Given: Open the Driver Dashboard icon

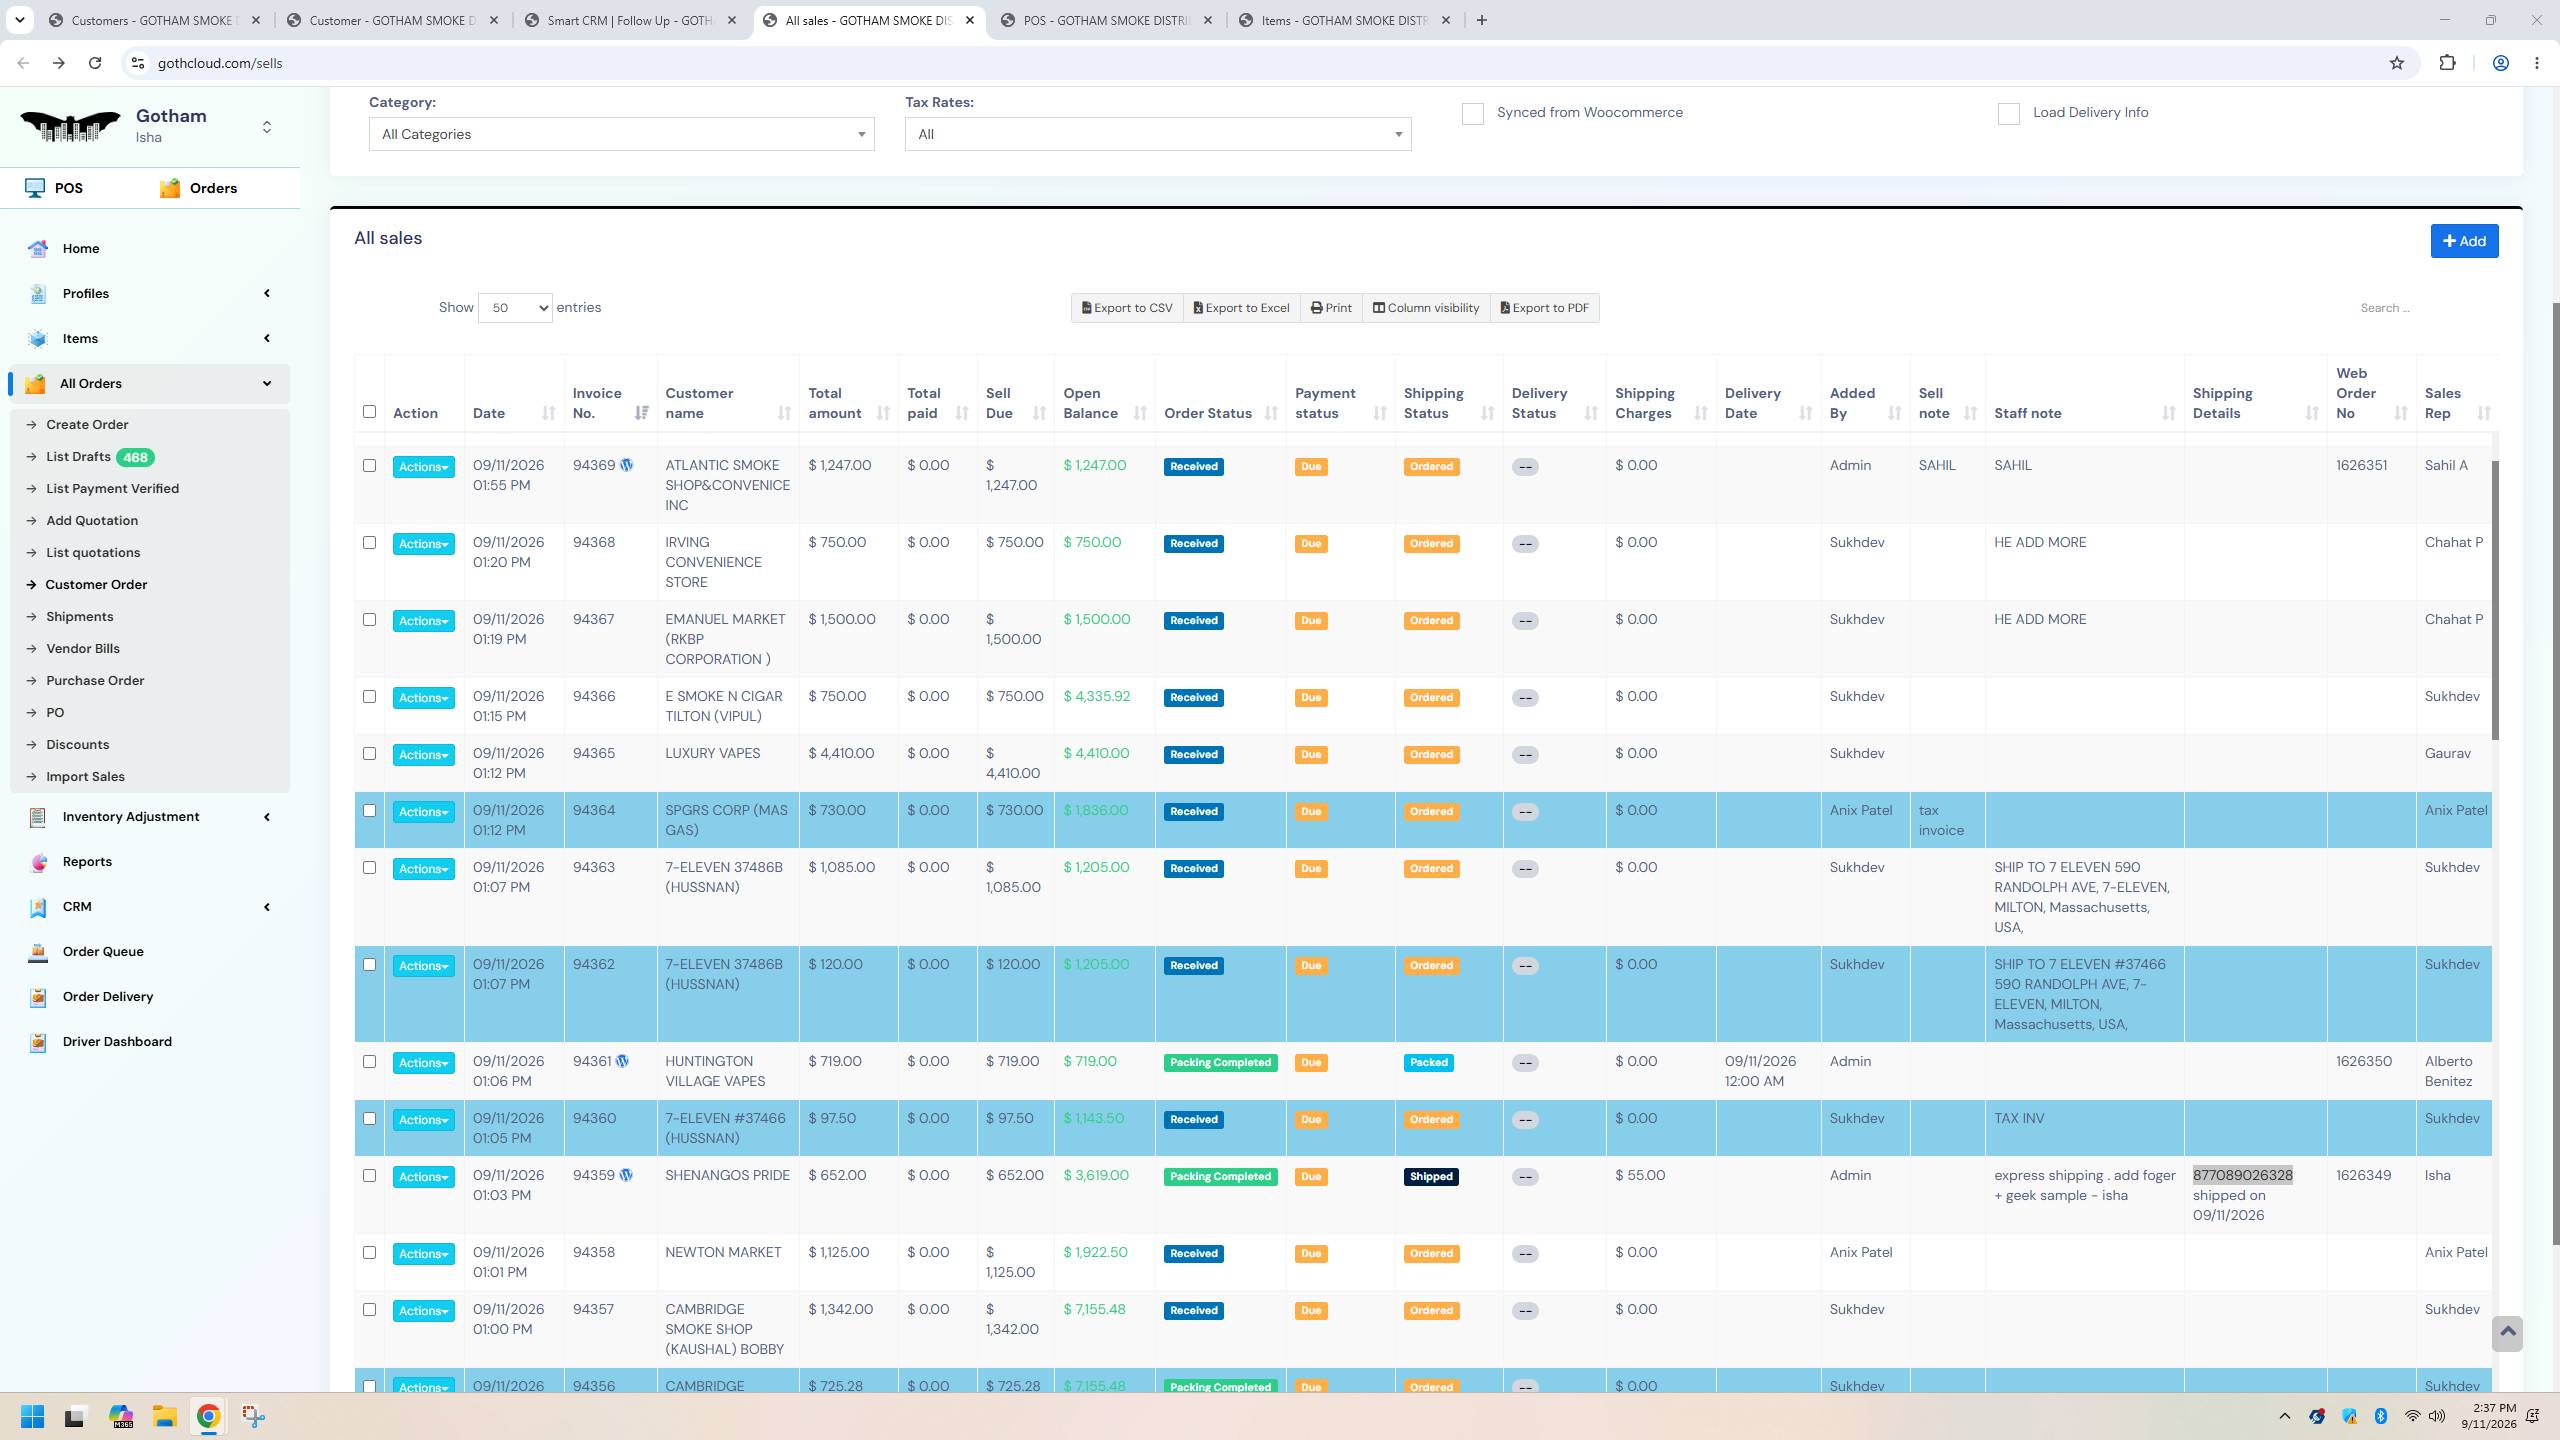Looking at the screenshot, I should tap(38, 1042).
